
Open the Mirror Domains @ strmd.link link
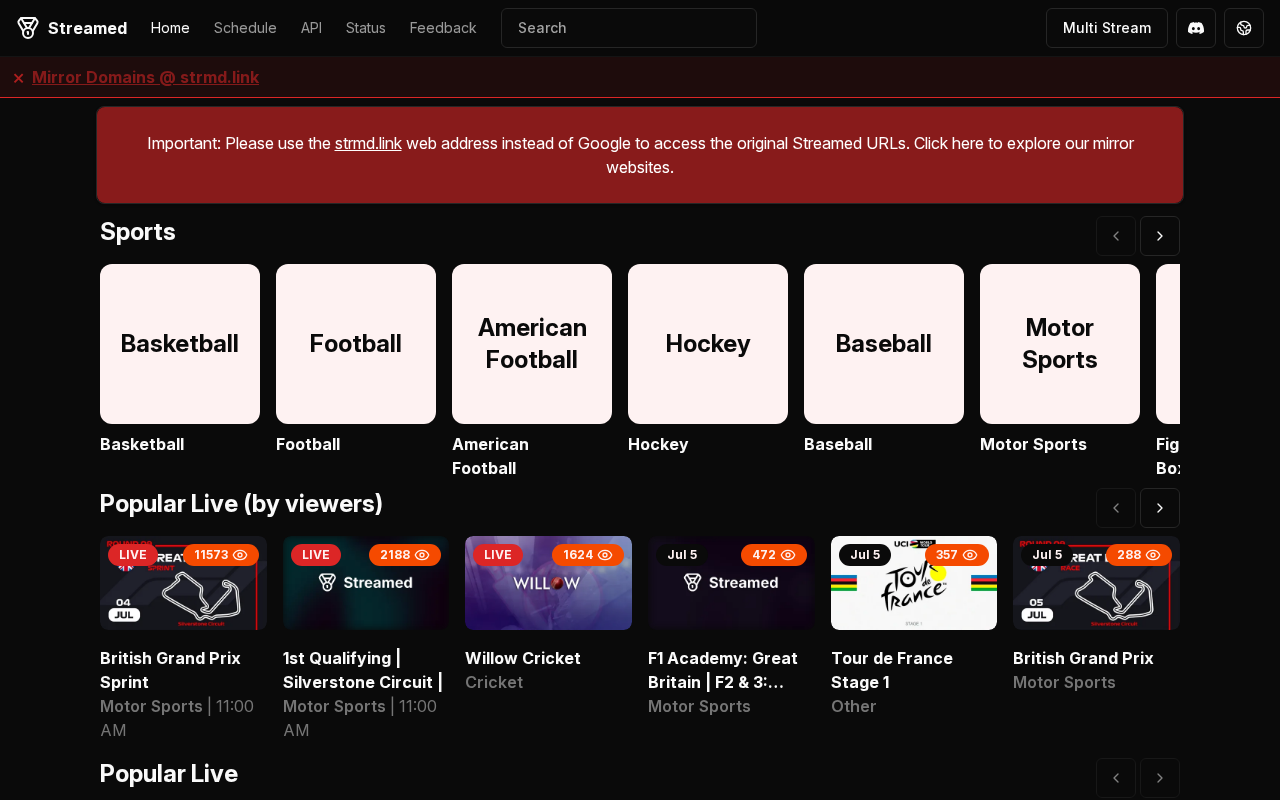pos(145,77)
